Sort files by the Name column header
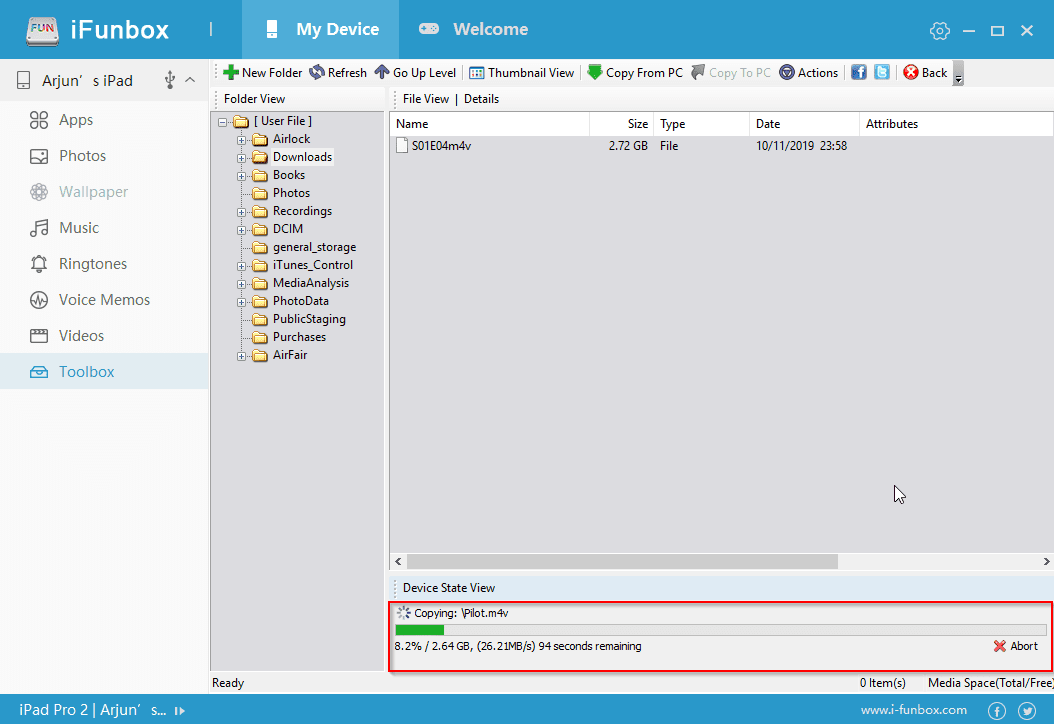The width and height of the screenshot is (1054, 726). coord(489,124)
